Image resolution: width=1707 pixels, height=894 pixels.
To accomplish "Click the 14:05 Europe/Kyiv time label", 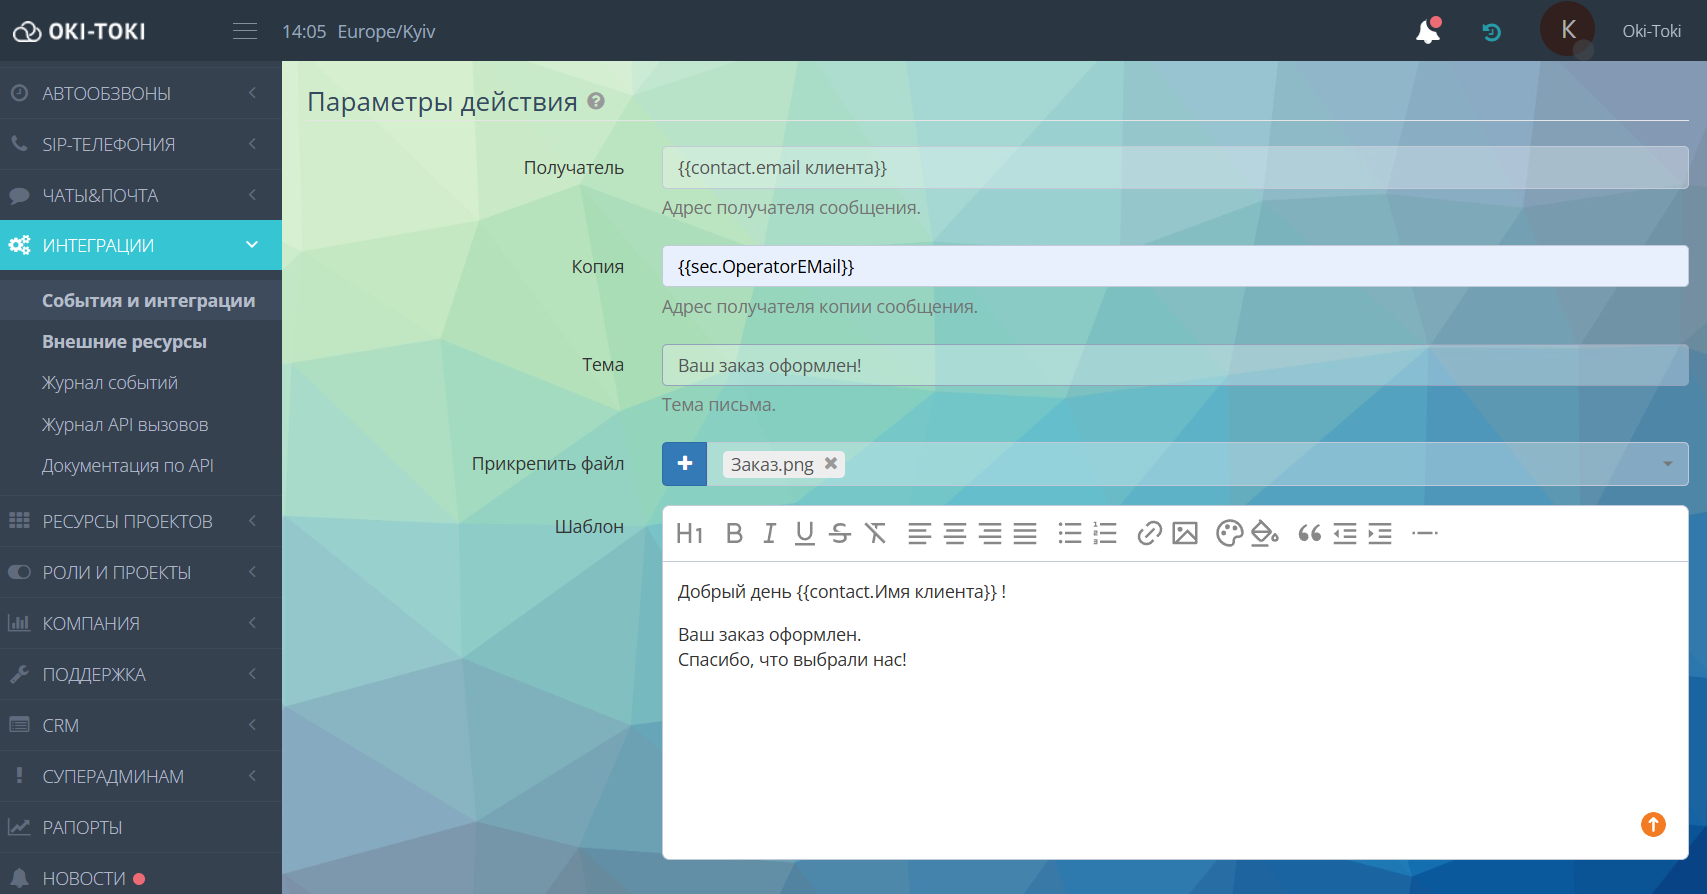I will click(x=358, y=31).
